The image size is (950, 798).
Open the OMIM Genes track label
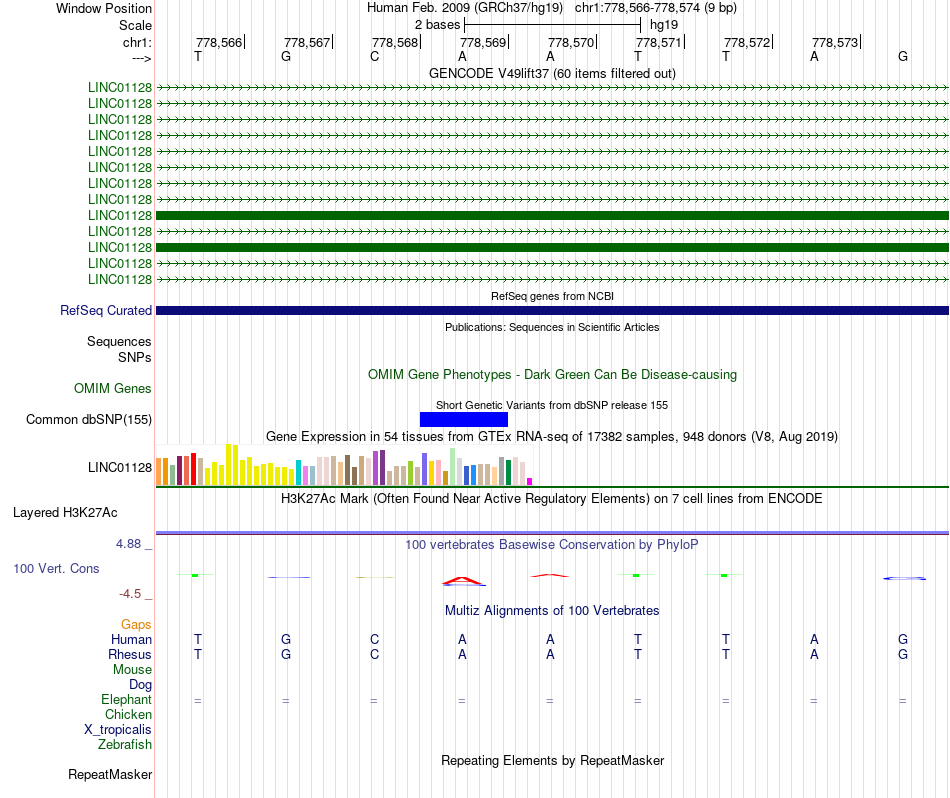pyautogui.click(x=113, y=388)
